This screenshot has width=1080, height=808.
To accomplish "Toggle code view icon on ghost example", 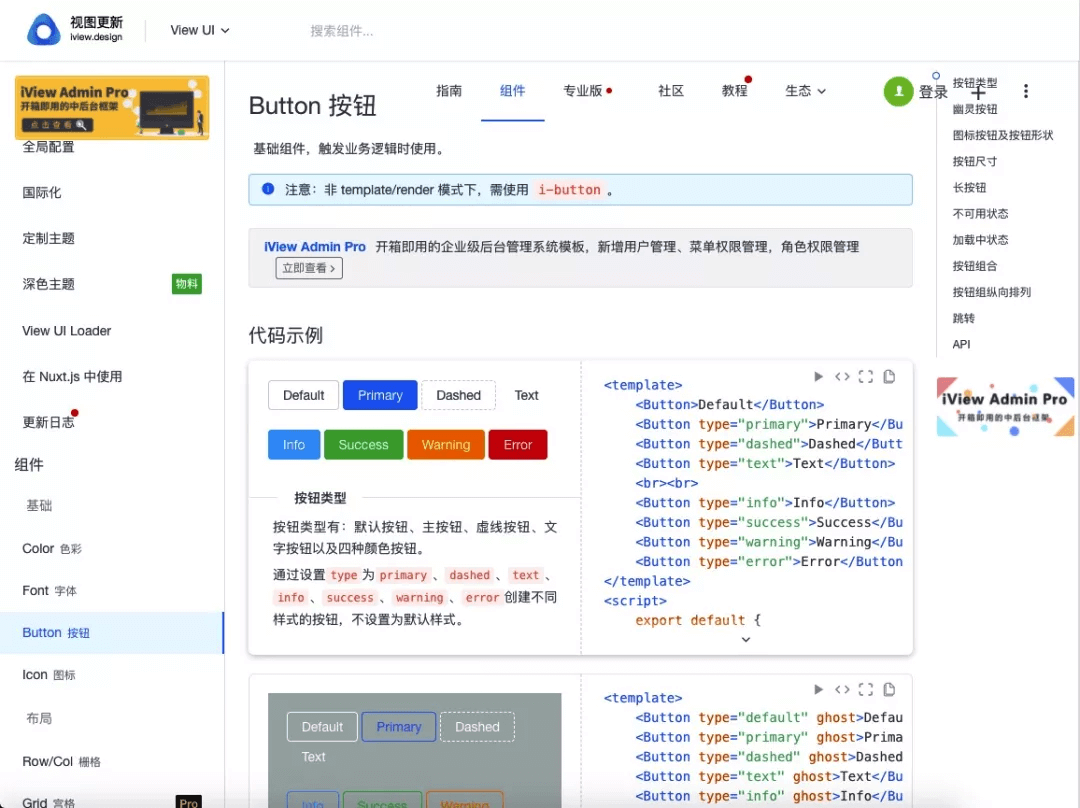I will coord(842,690).
